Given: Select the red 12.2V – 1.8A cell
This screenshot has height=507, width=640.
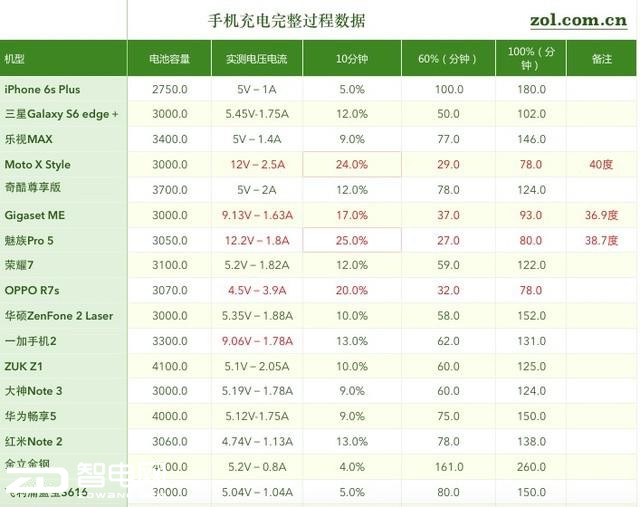Looking at the screenshot, I should [257, 240].
